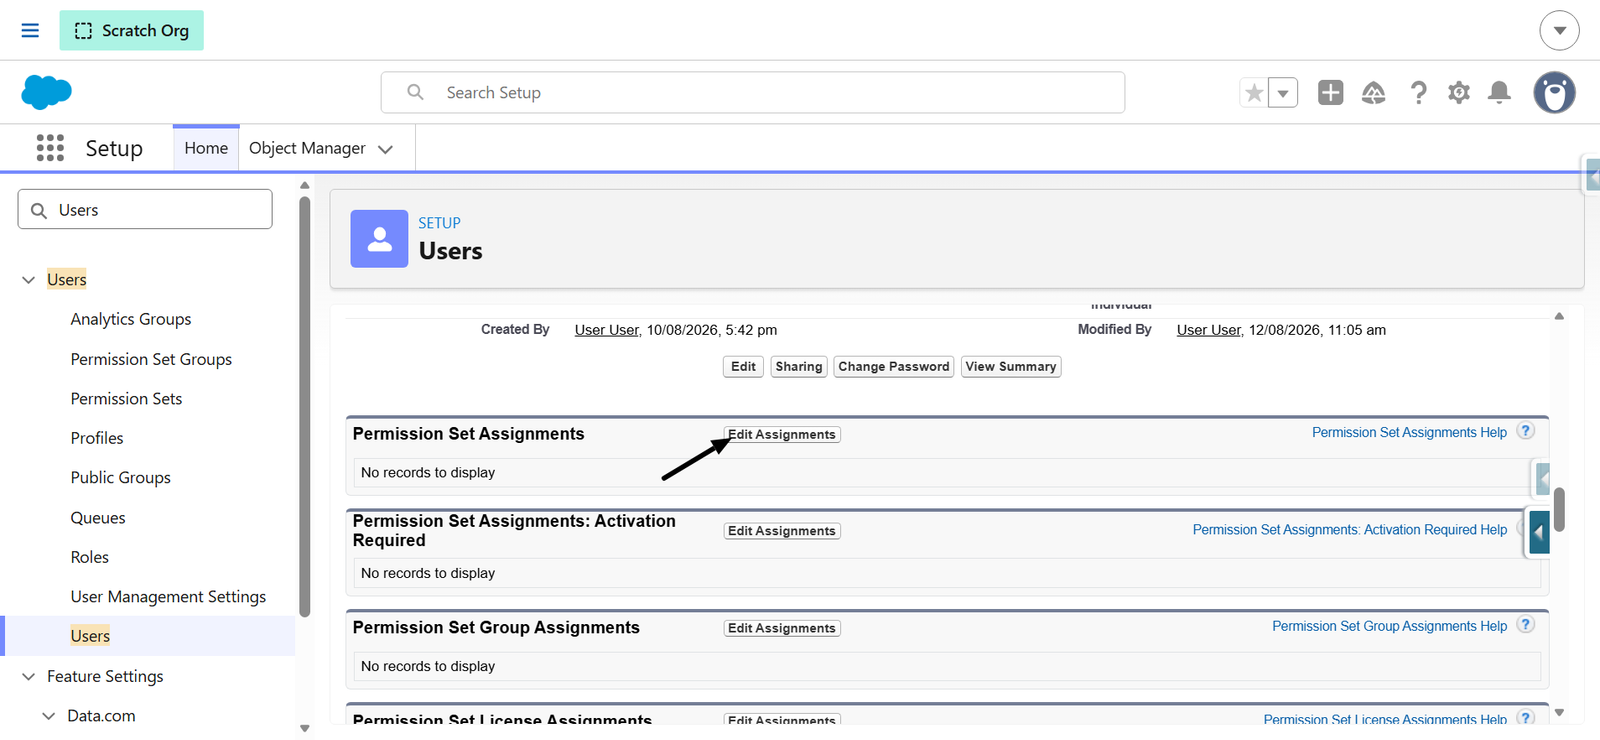Expand the dark blue side panel arrow tab

[x=1539, y=533]
